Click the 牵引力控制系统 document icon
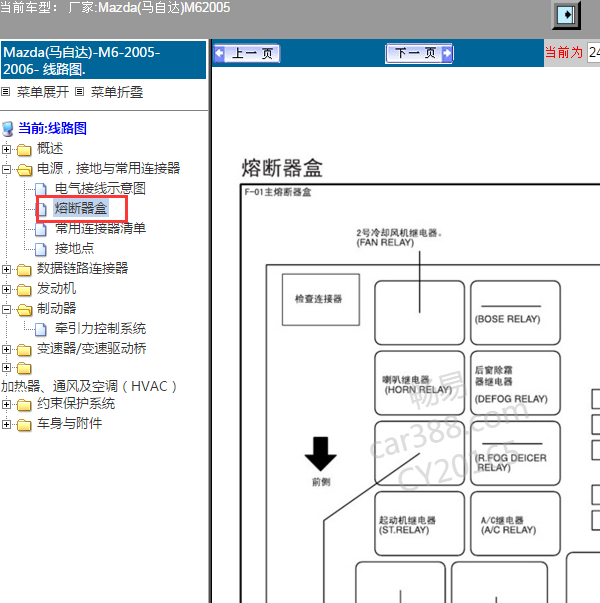The image size is (600, 603). [x=41, y=329]
